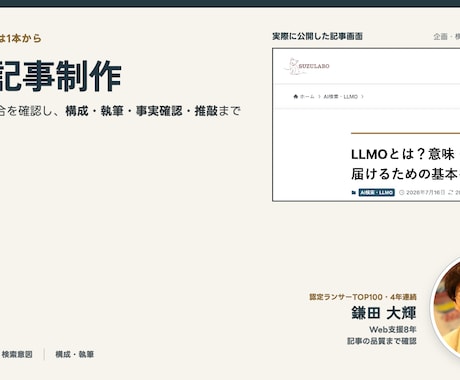
Task: Click the 記事の品質まで確認 text
Action: [382, 341]
